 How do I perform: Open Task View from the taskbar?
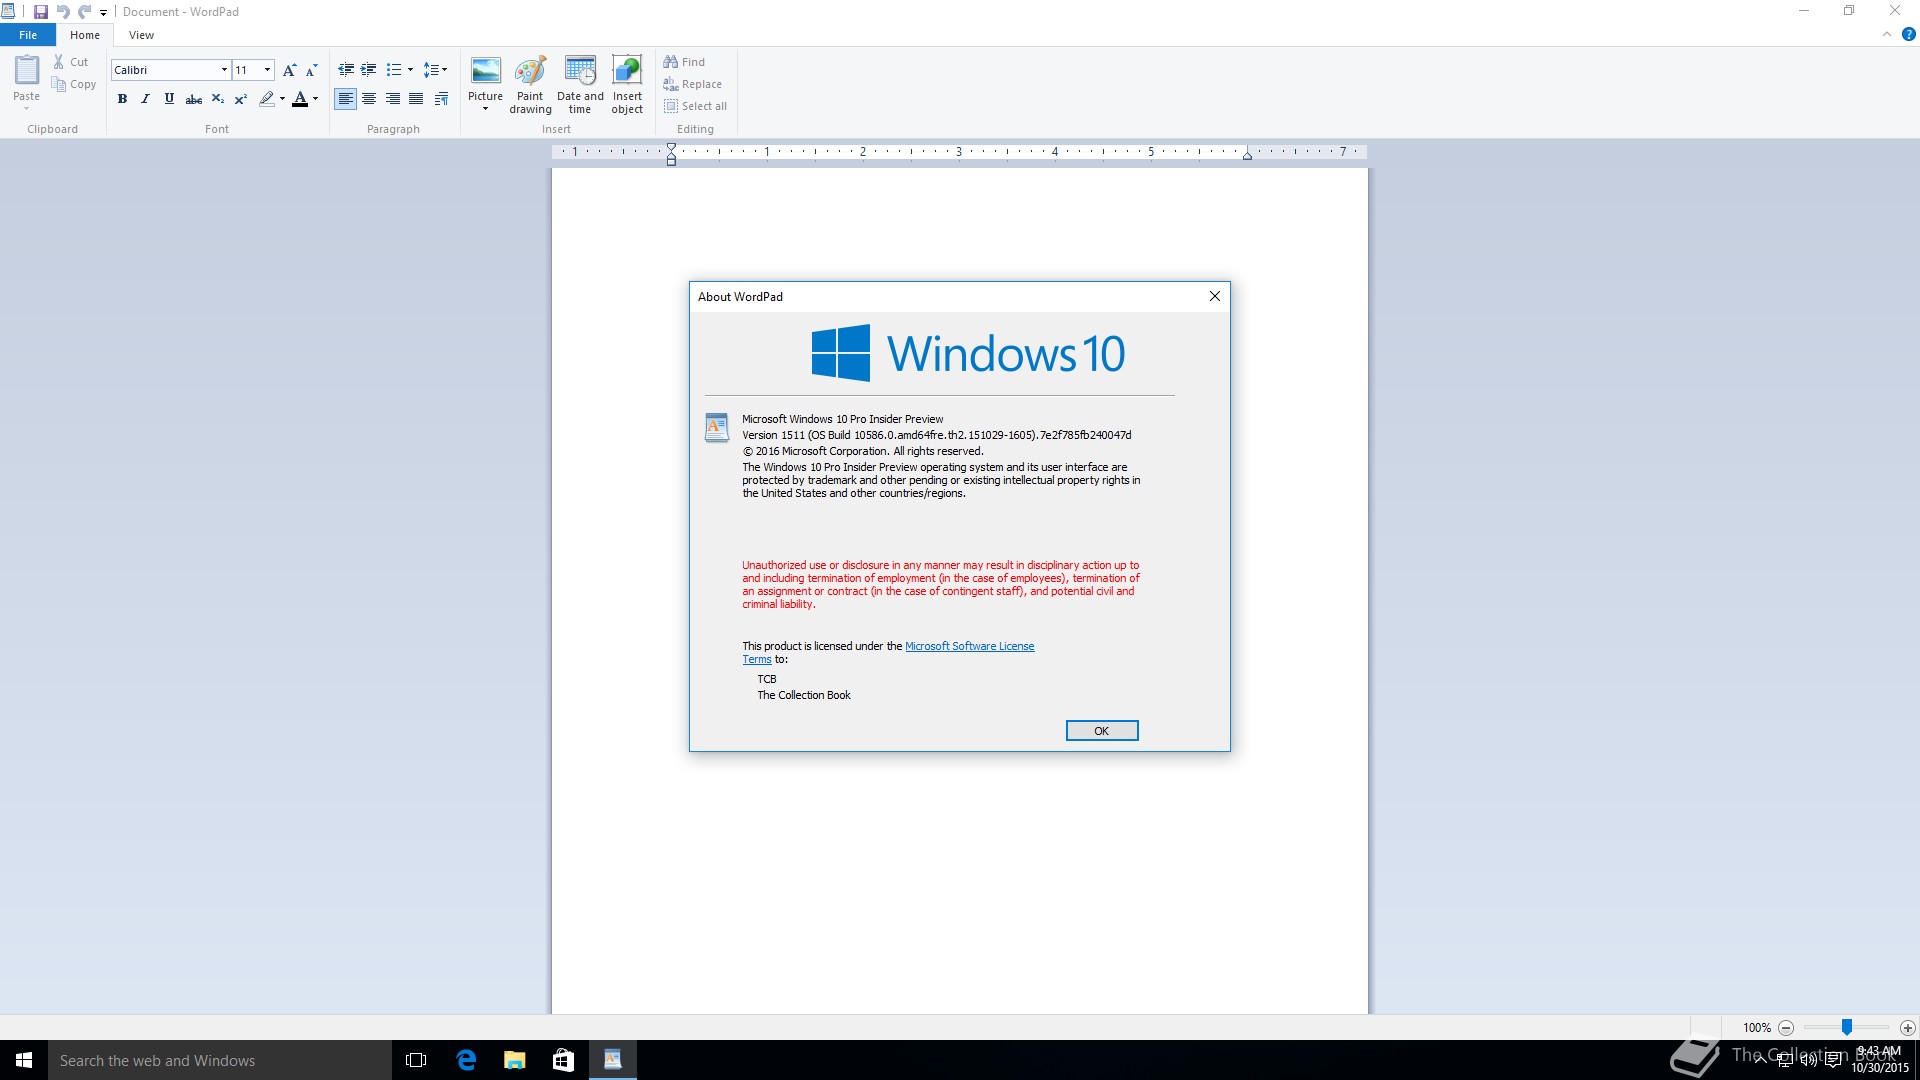(x=416, y=1060)
